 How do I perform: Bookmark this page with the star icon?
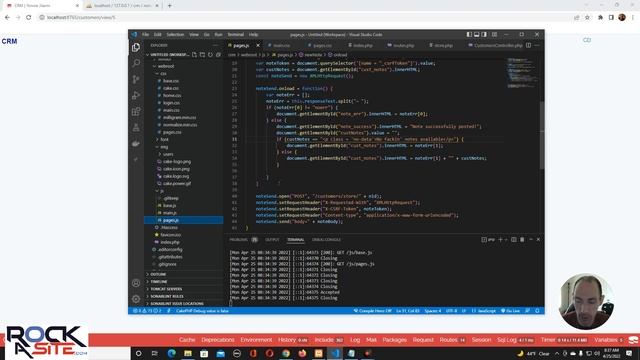pos(587,18)
